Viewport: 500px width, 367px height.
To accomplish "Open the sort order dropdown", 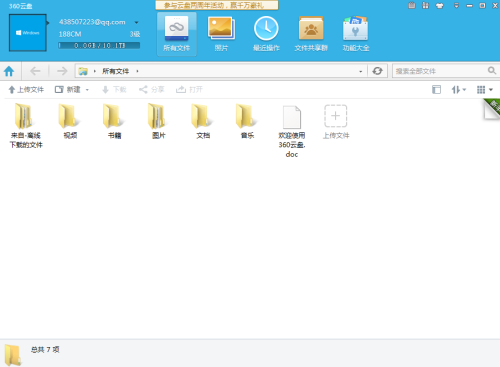I will tap(459, 89).
